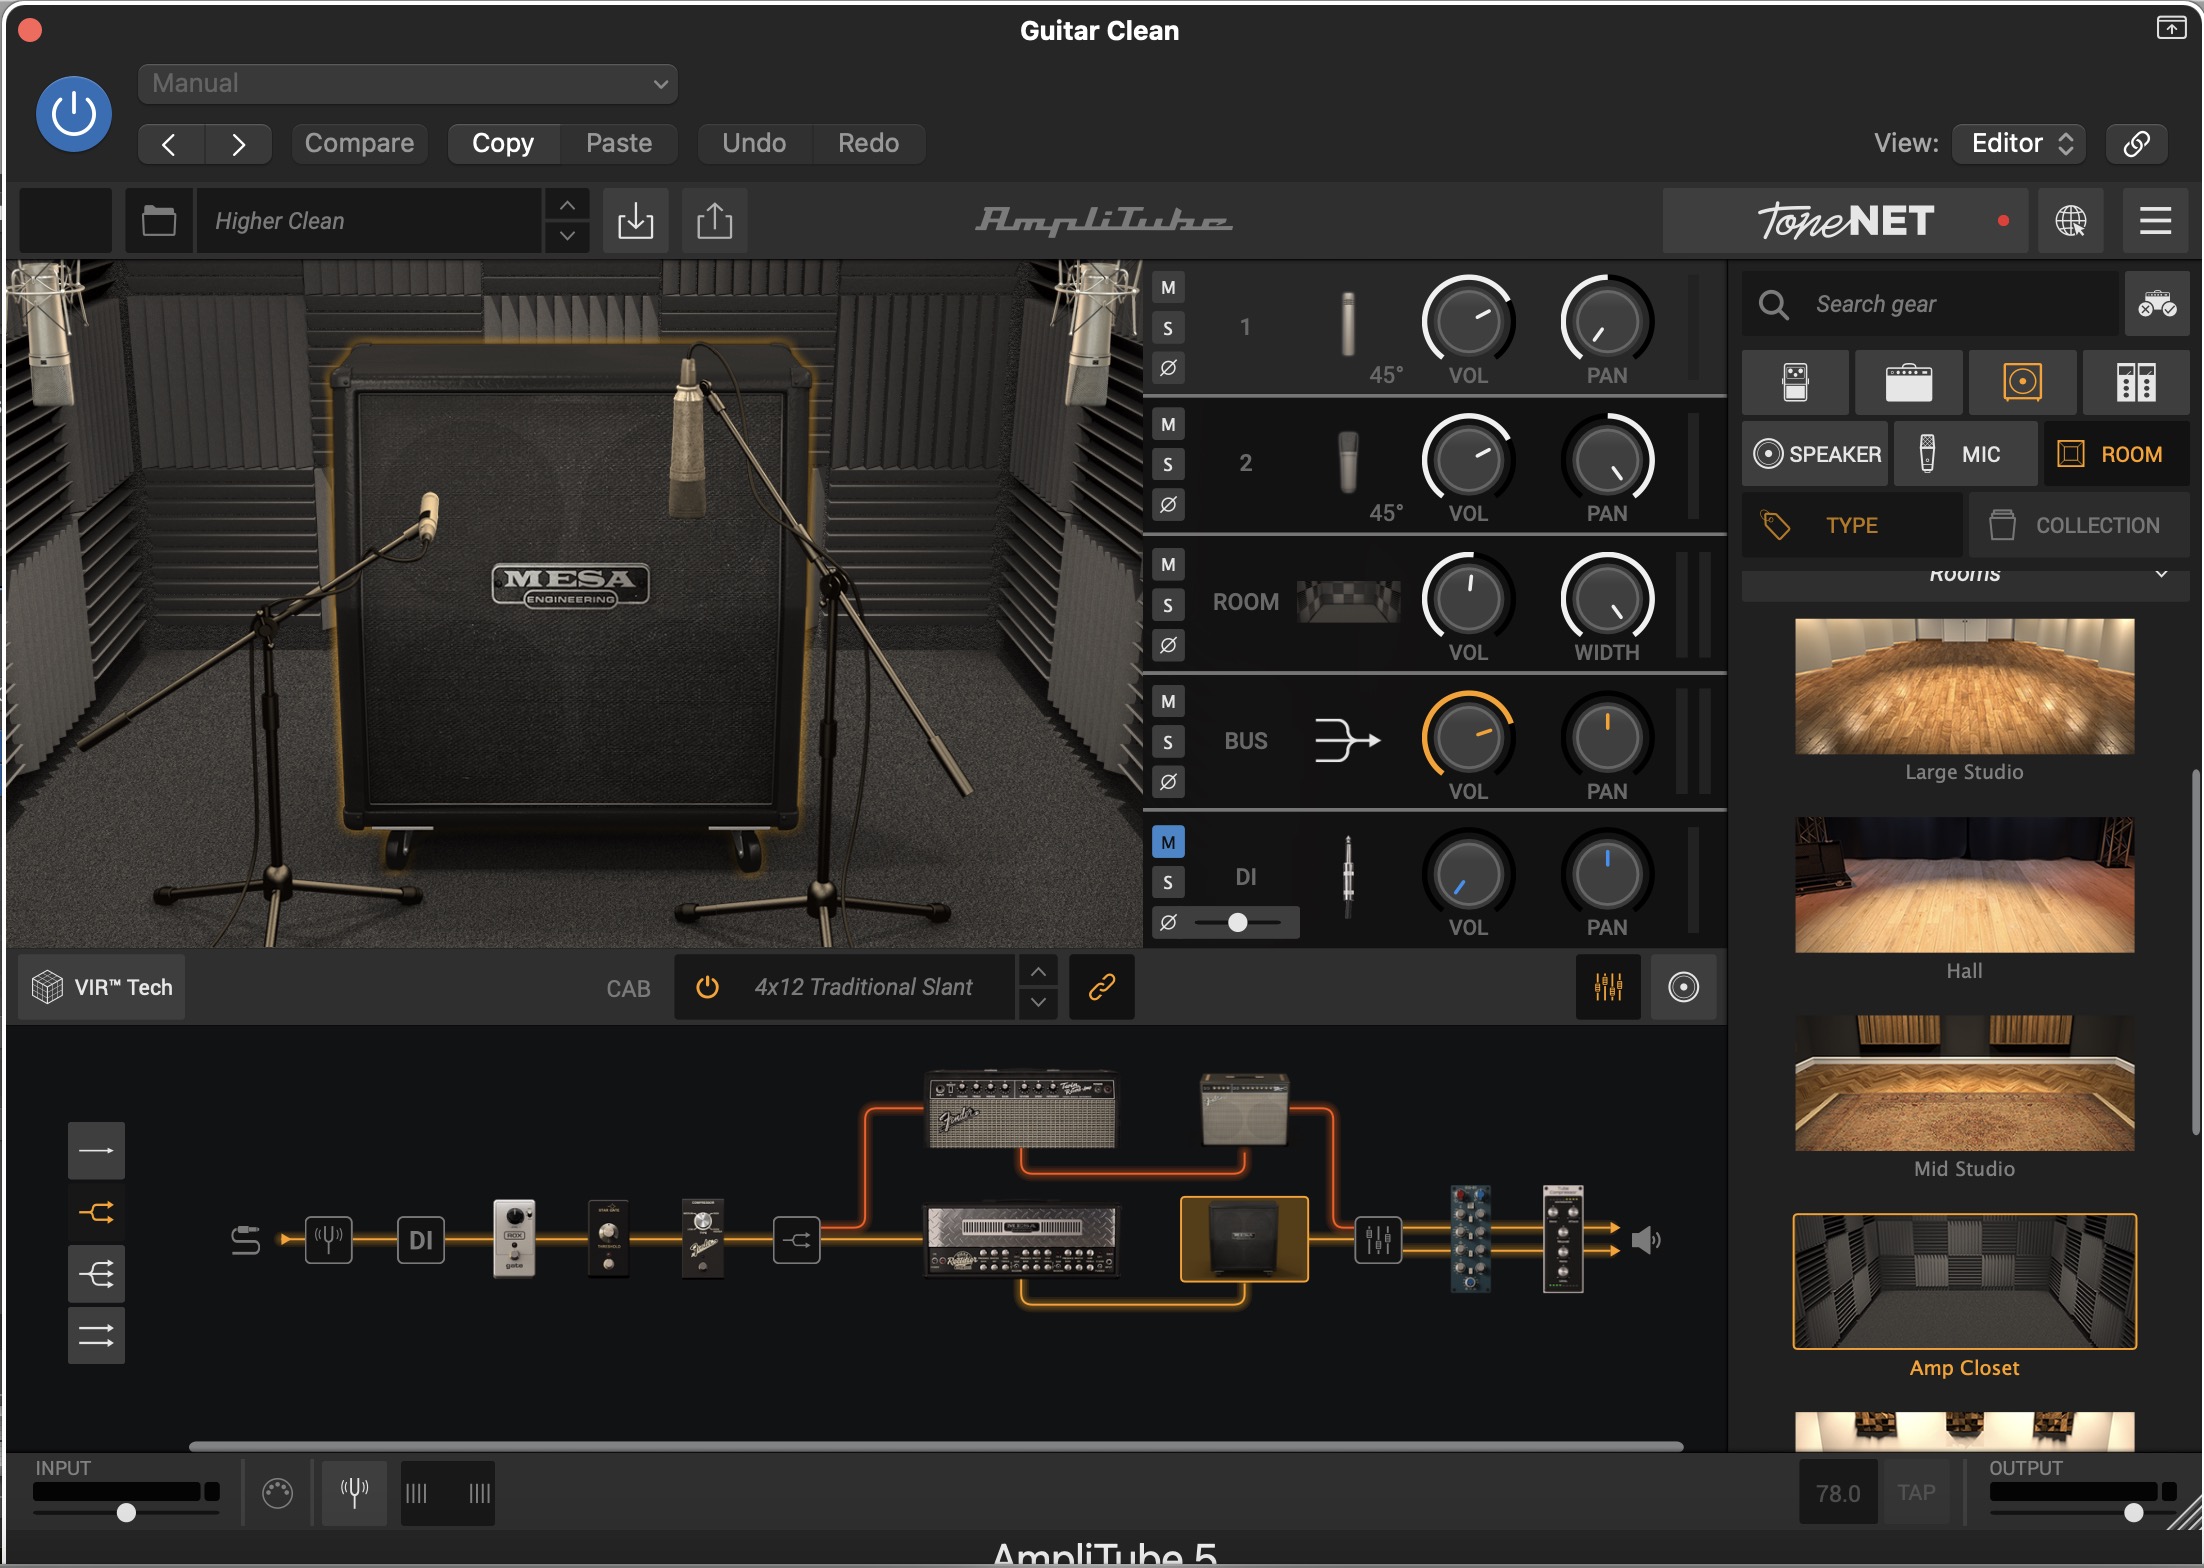Toggle the CAB power button
The height and width of the screenshot is (1568, 2204).
707,987
